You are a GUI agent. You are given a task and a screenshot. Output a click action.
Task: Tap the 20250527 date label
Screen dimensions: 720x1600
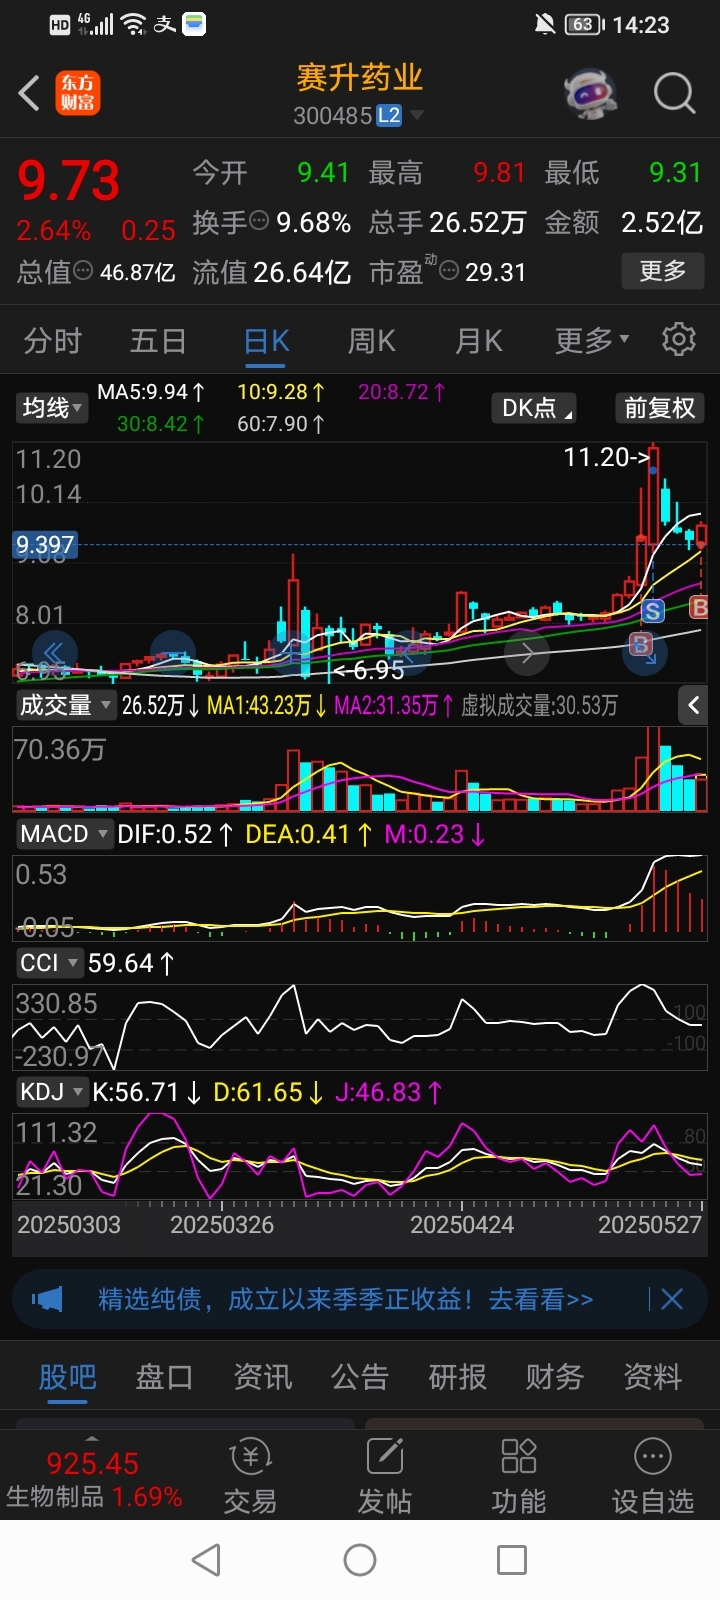650,1225
